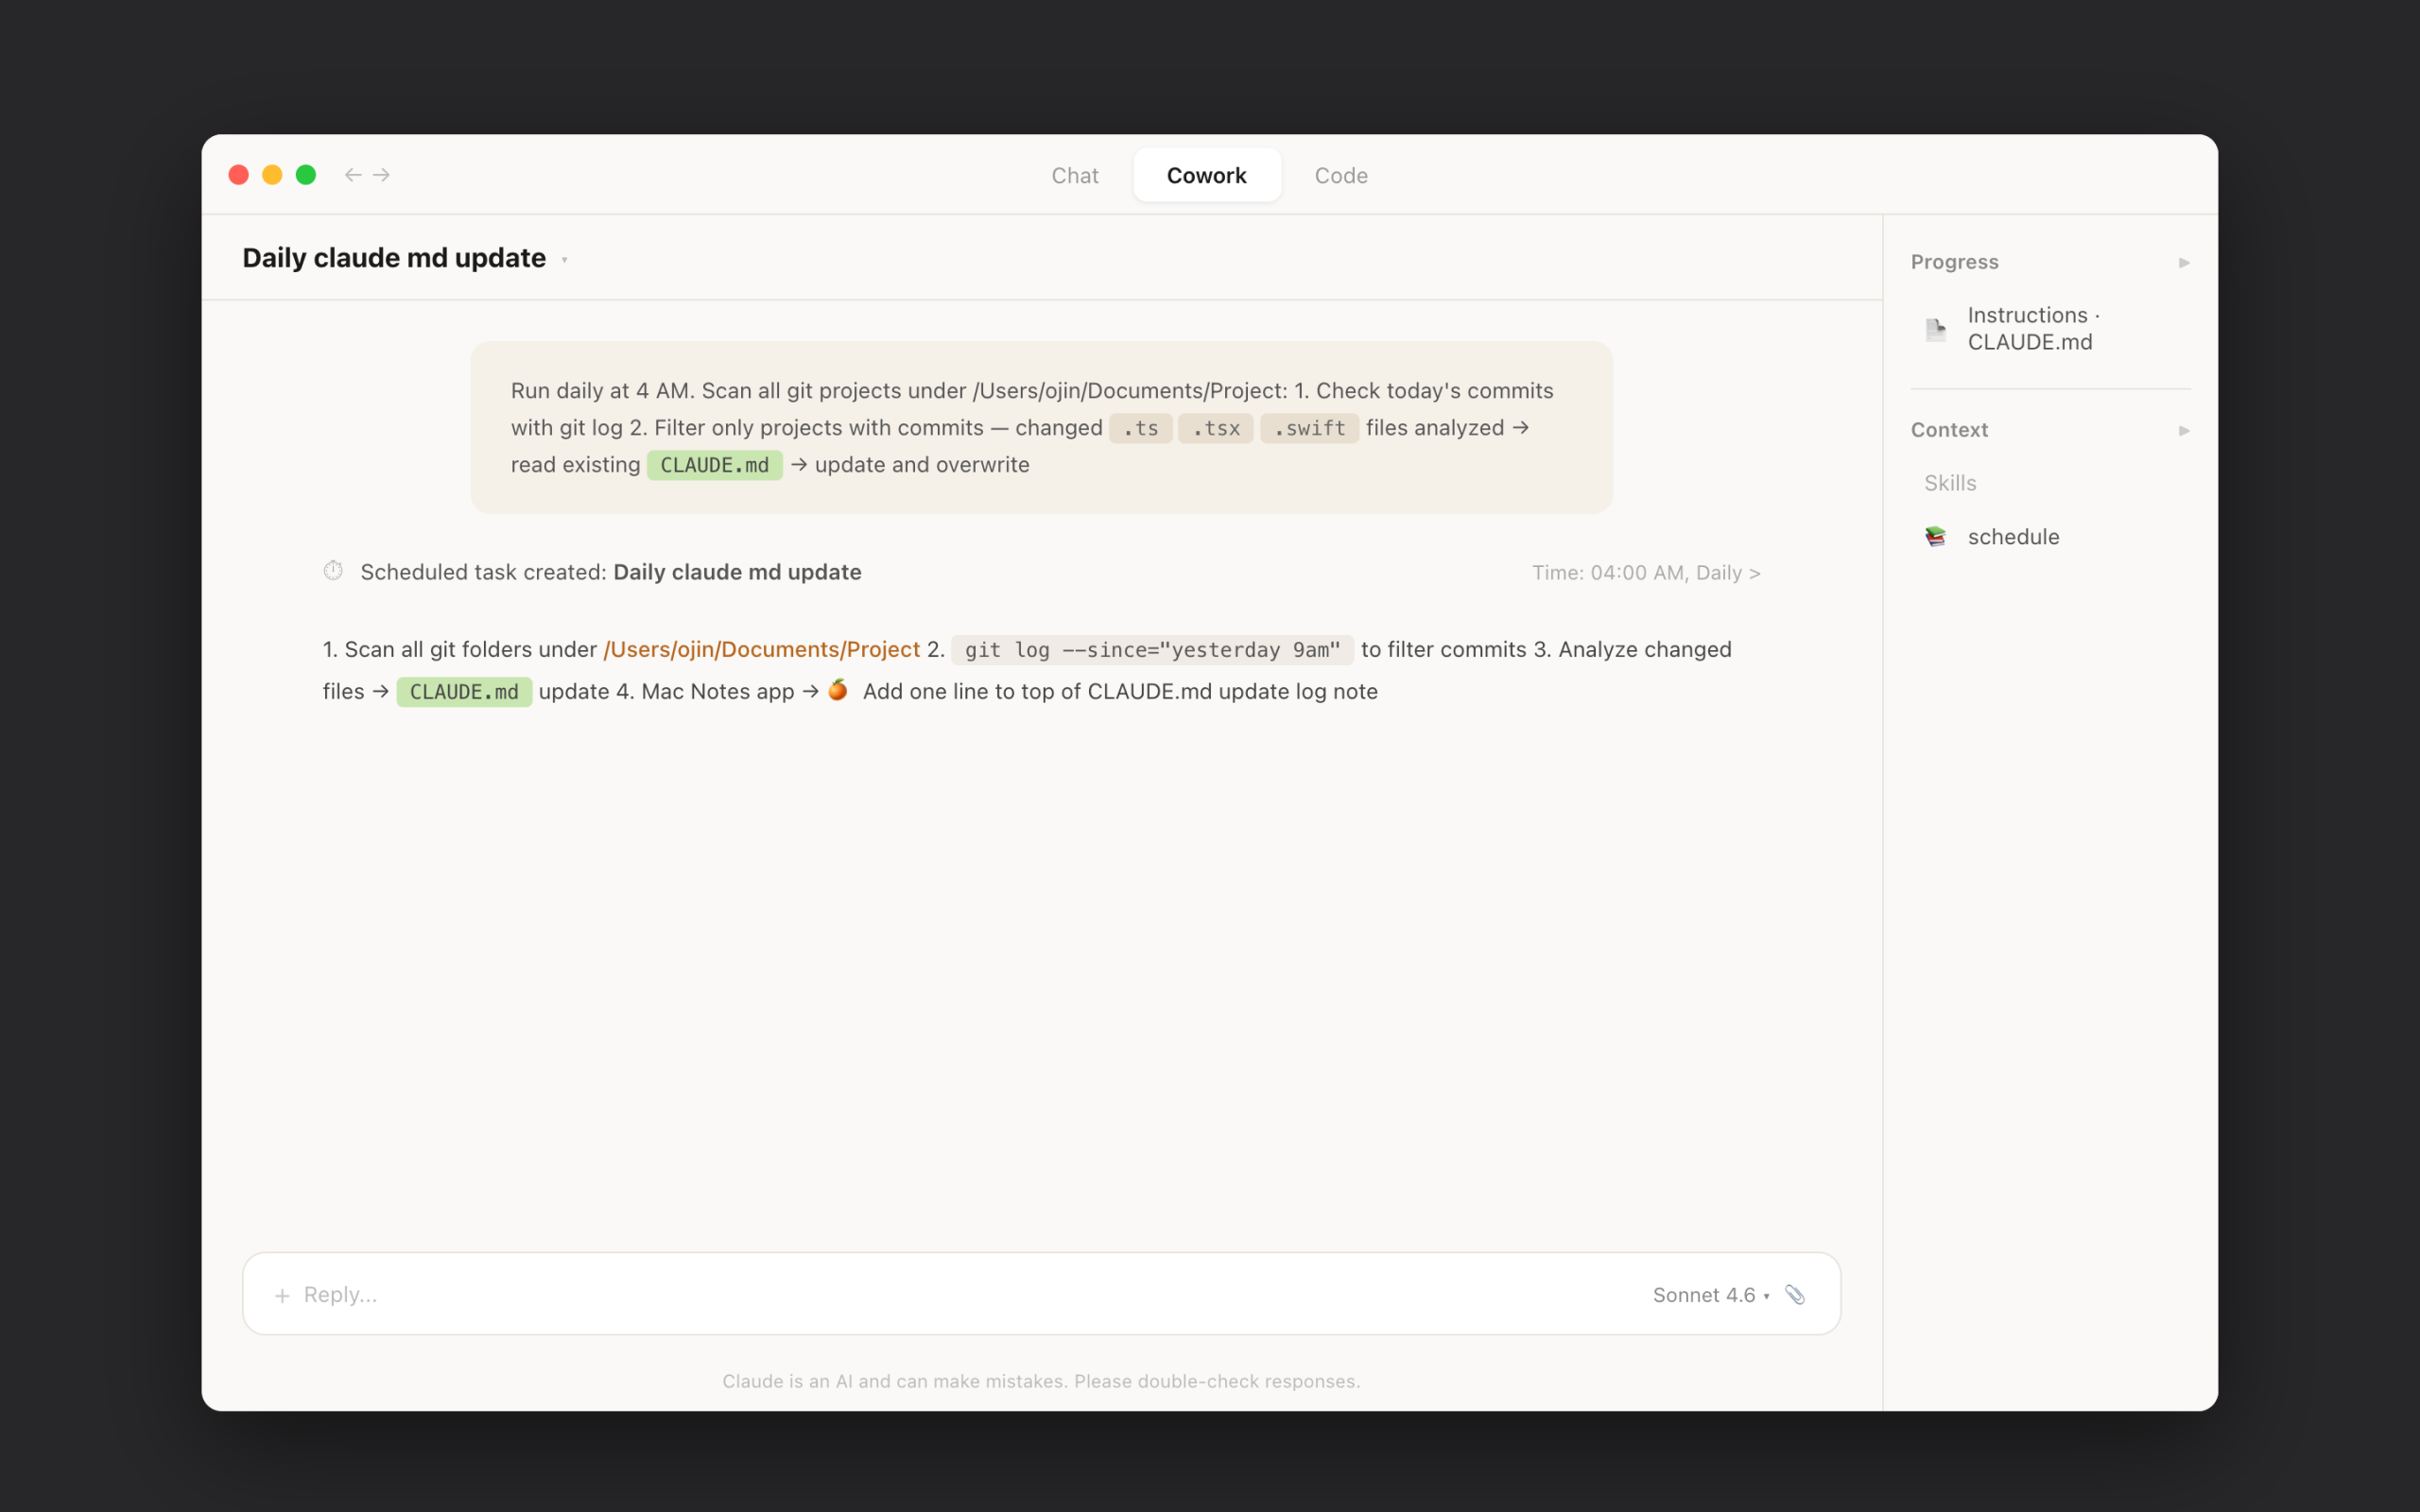Click the paperclip attachment icon
The height and width of the screenshot is (1512, 2420).
(x=1795, y=1294)
